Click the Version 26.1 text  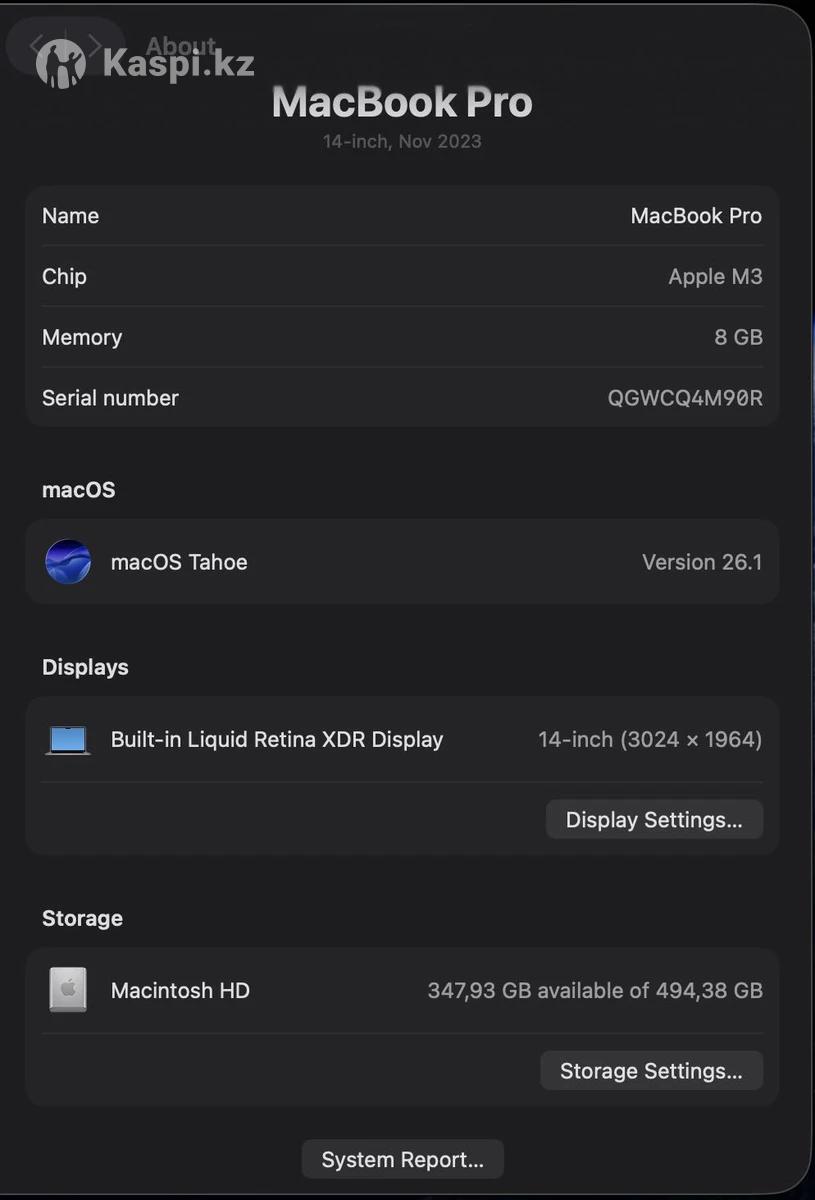point(701,562)
